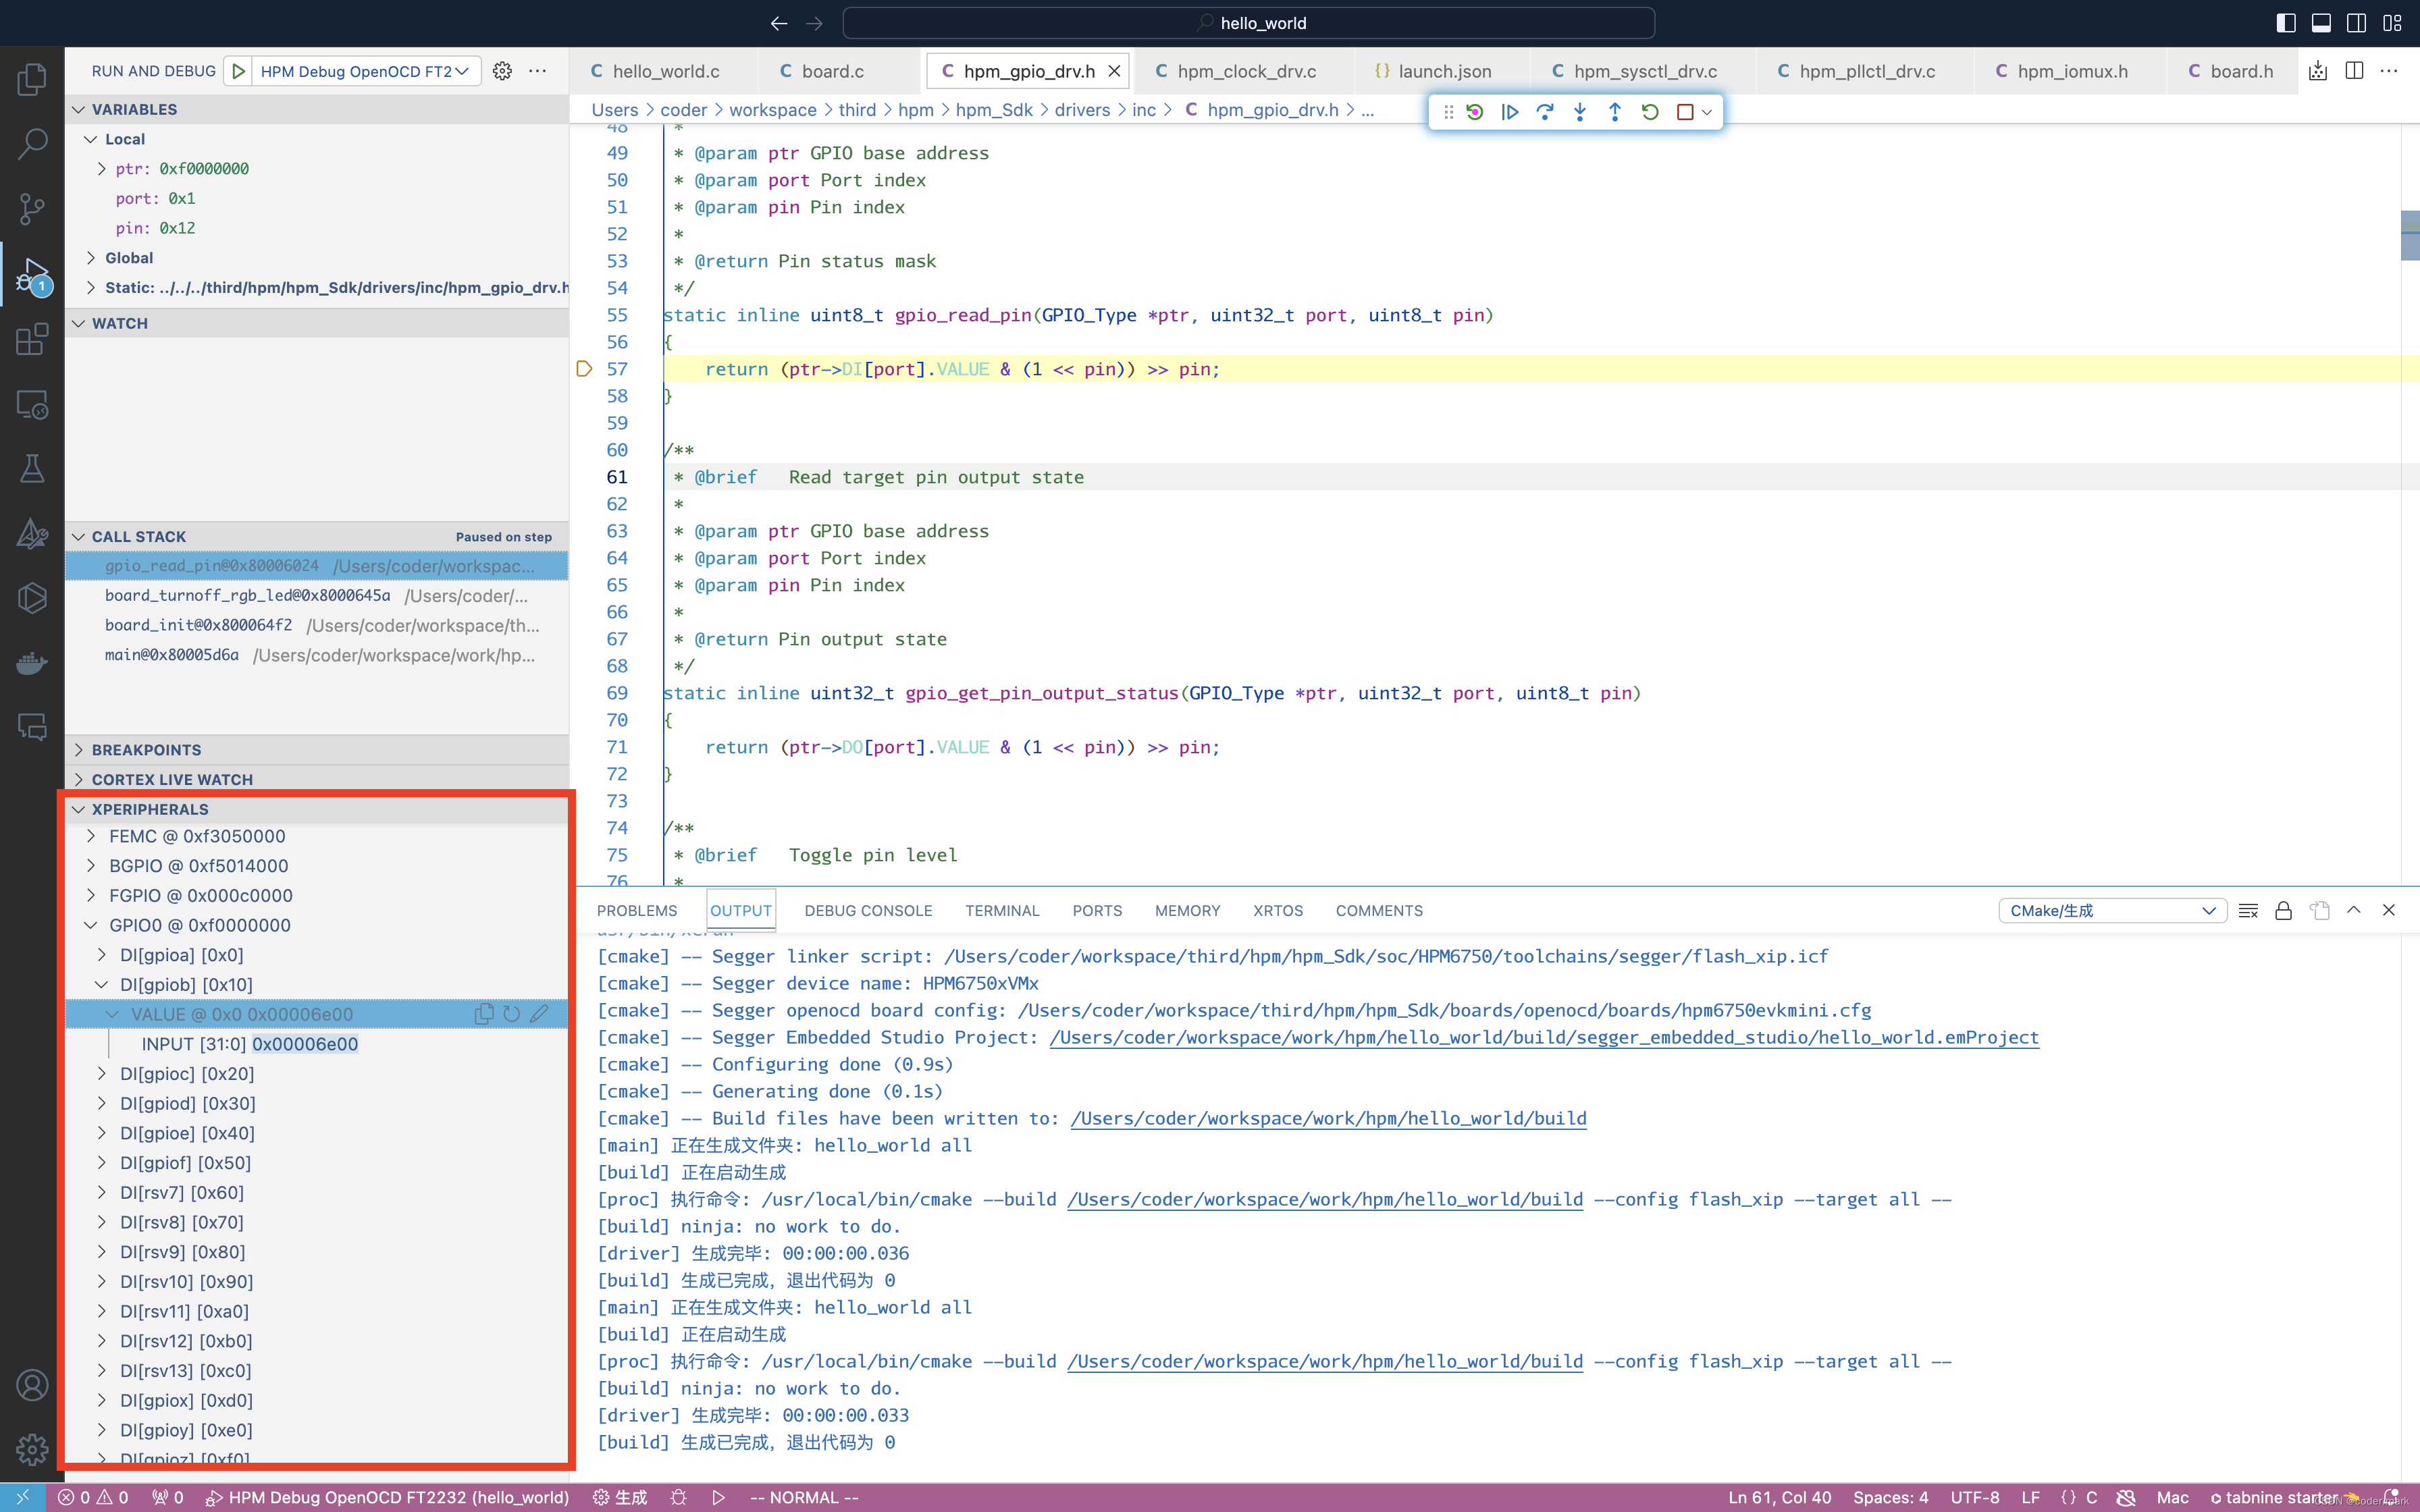Screen dimensions: 2420x1512
Task: Stop the debug session with the red square
Action: (x=1685, y=112)
